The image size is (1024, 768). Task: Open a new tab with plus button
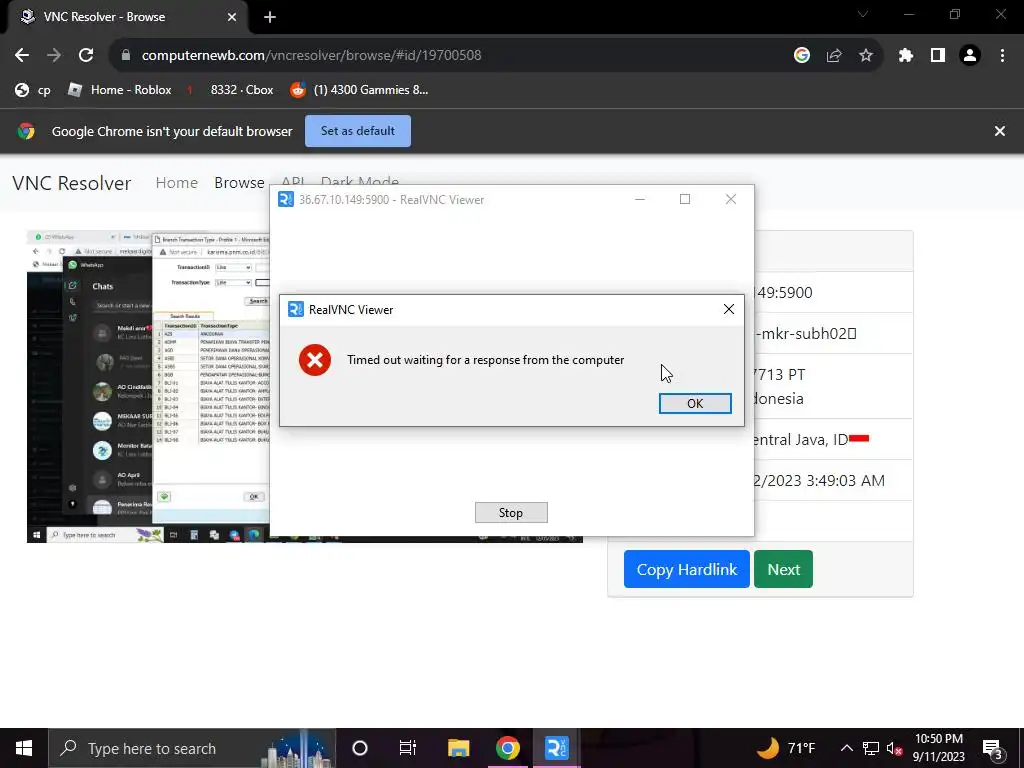click(270, 17)
